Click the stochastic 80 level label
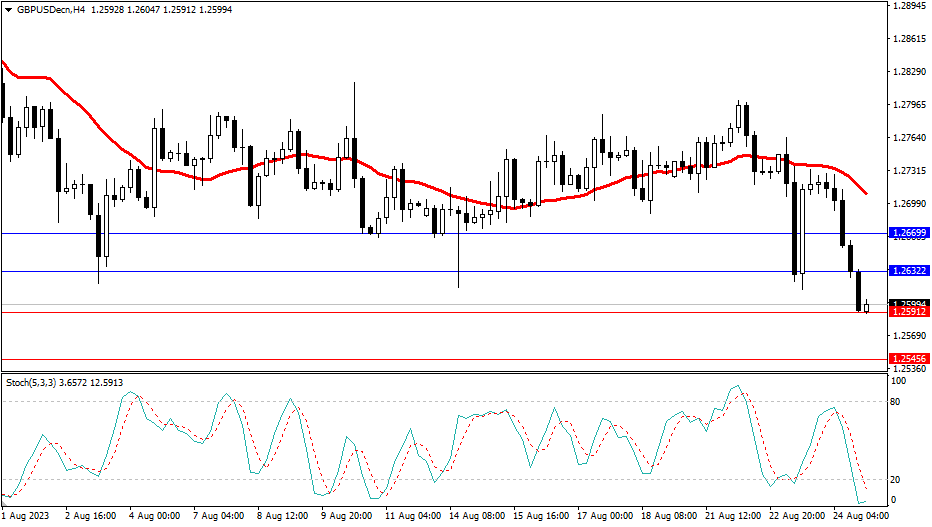932x527 pixels. pos(897,402)
